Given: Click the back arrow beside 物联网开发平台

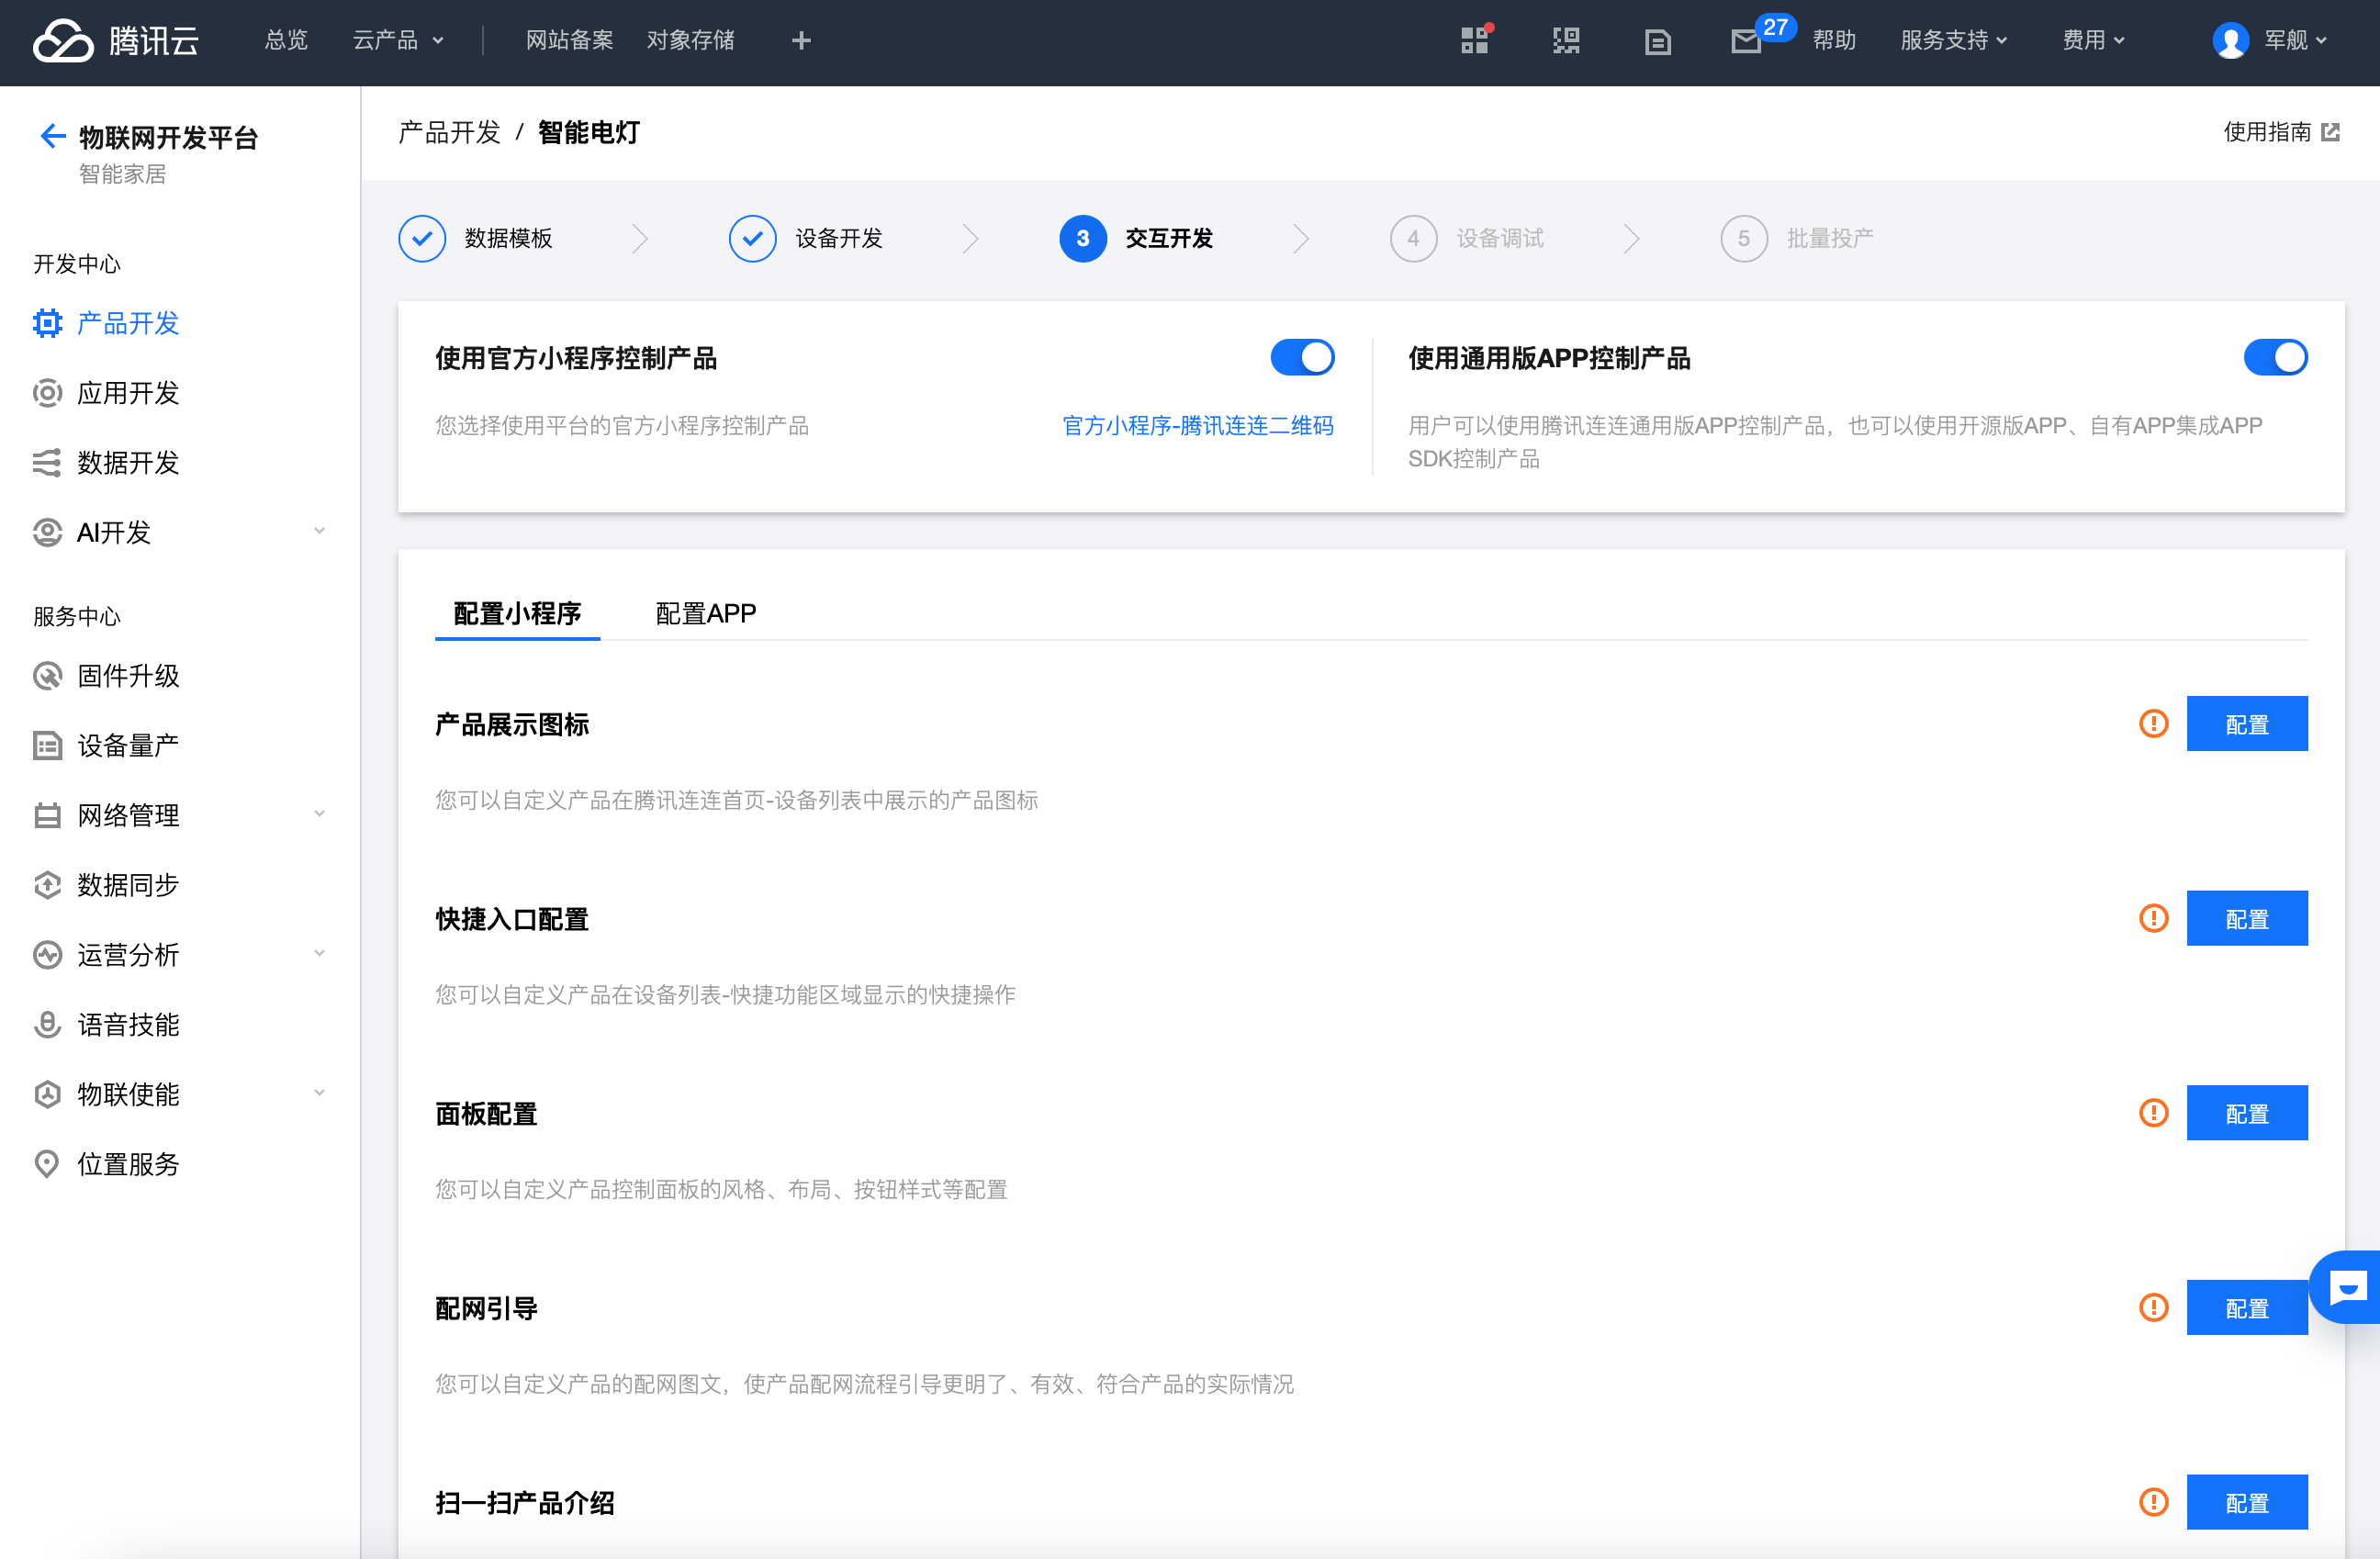Looking at the screenshot, I should [x=52, y=136].
